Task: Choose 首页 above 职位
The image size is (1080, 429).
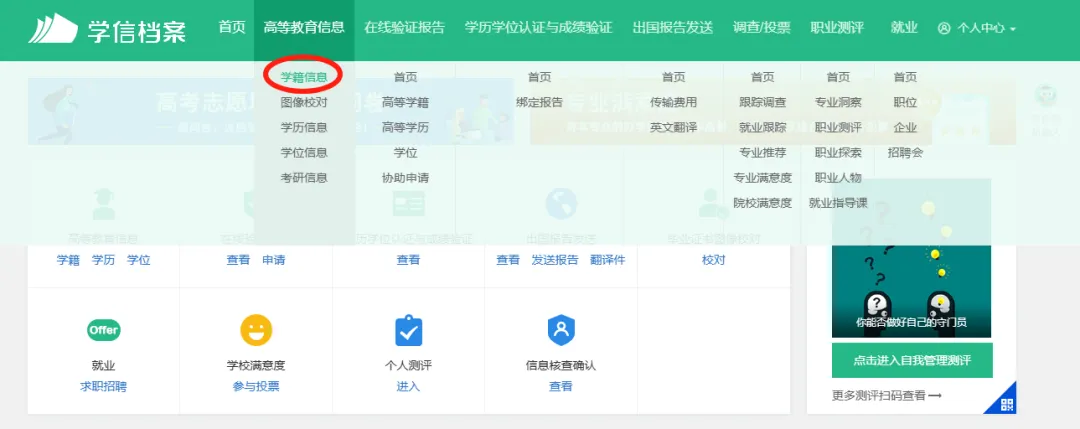Action: pyautogui.click(x=905, y=77)
